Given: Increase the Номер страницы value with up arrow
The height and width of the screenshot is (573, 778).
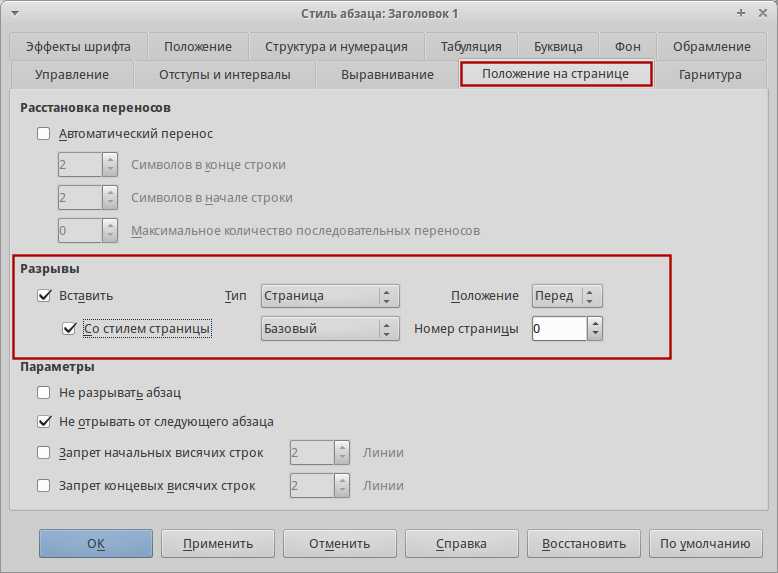Looking at the screenshot, I should 595,323.
